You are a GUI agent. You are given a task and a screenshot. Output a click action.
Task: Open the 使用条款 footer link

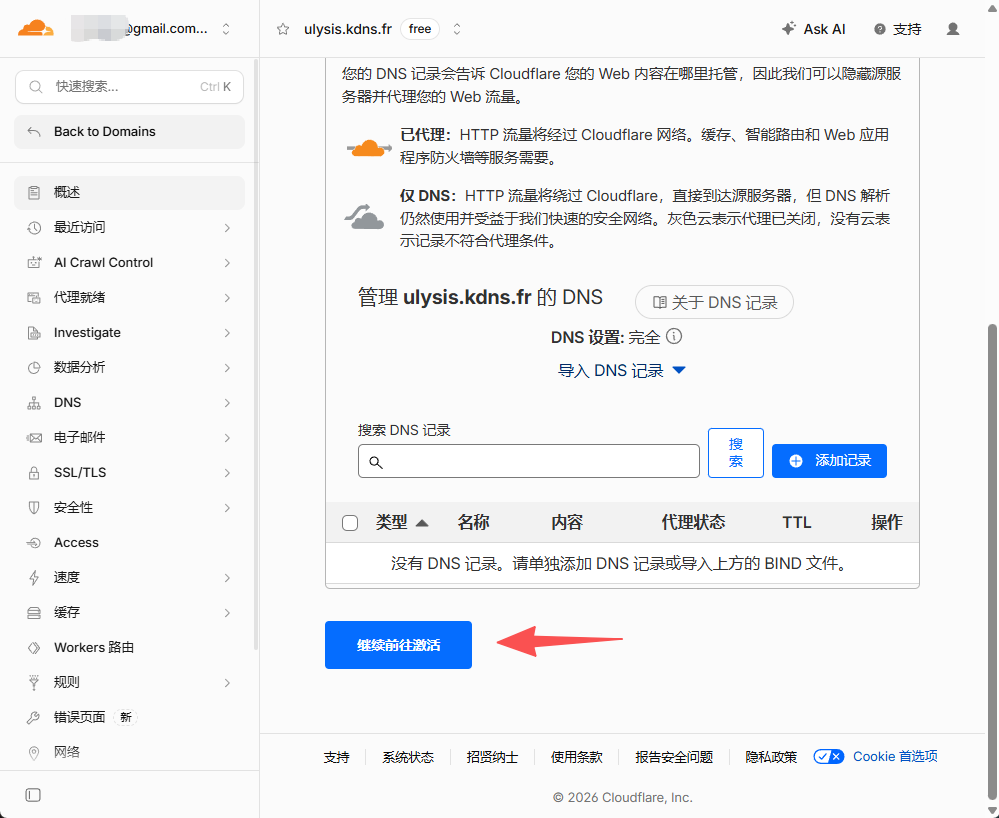577,757
